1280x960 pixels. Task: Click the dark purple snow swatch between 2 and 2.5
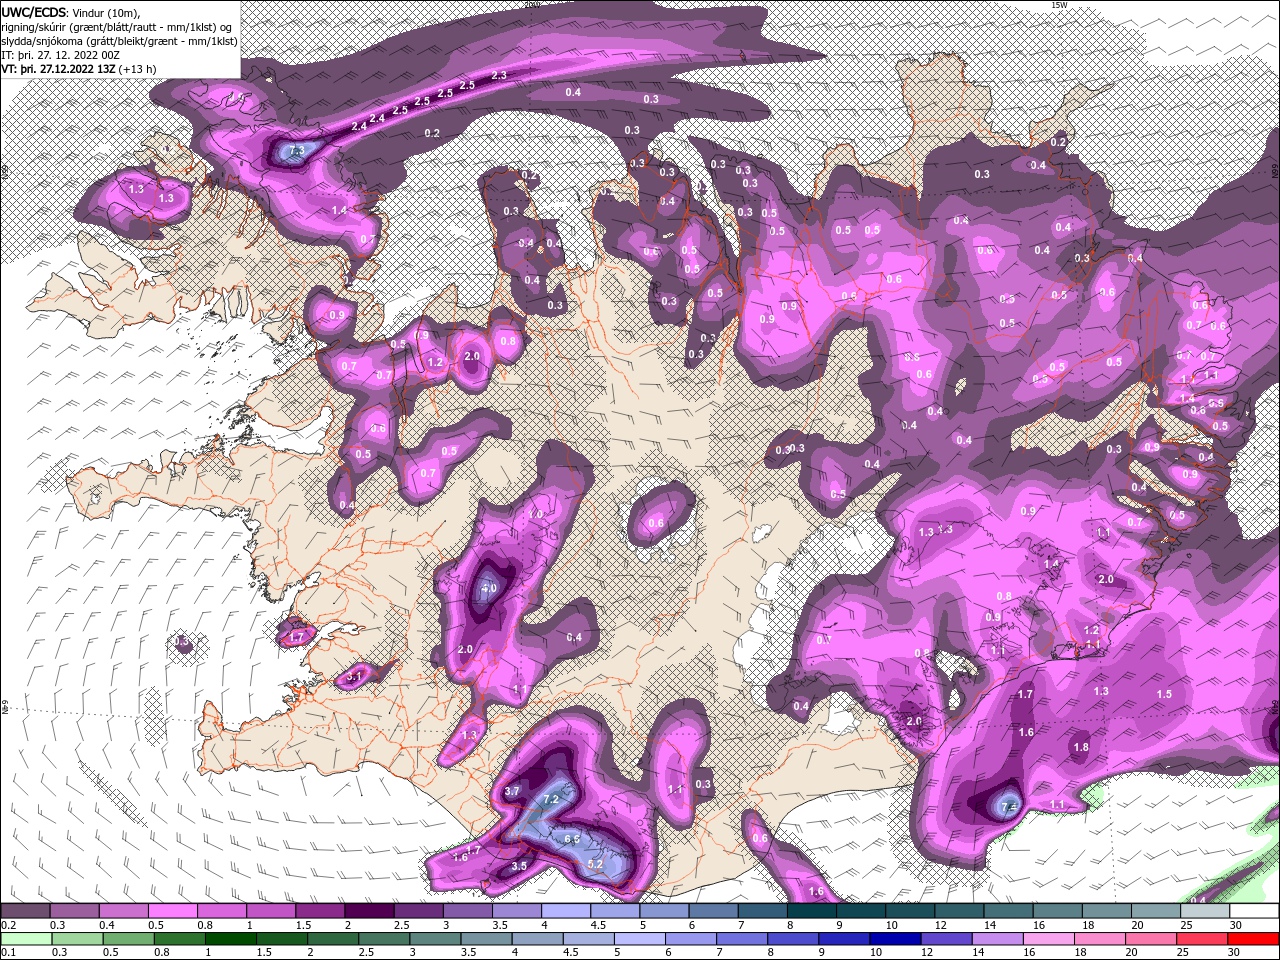369,911
